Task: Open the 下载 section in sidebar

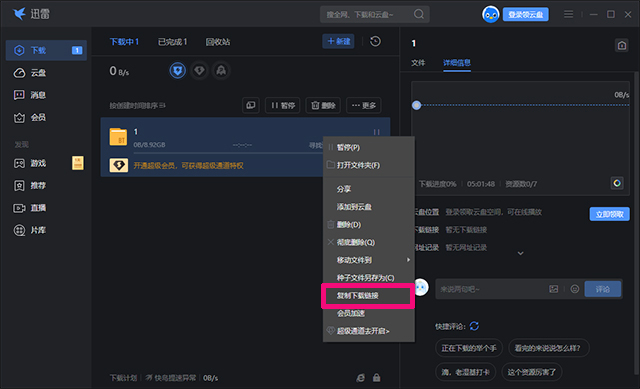Action: 46,50
